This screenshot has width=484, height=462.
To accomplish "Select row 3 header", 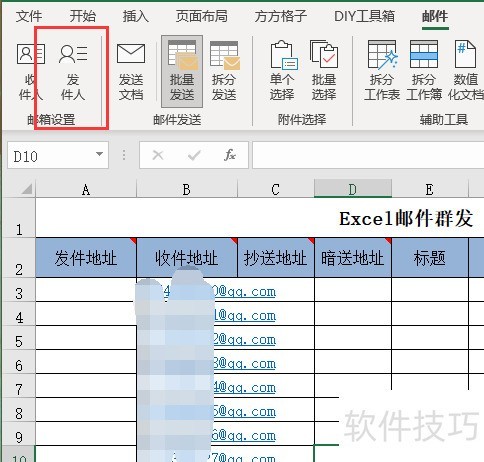I will (x=19, y=290).
